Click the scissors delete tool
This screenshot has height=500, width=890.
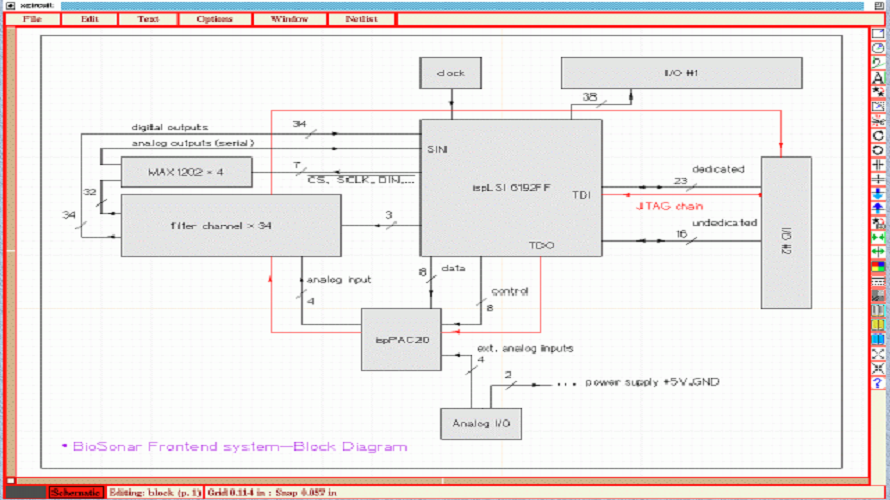tap(878, 121)
